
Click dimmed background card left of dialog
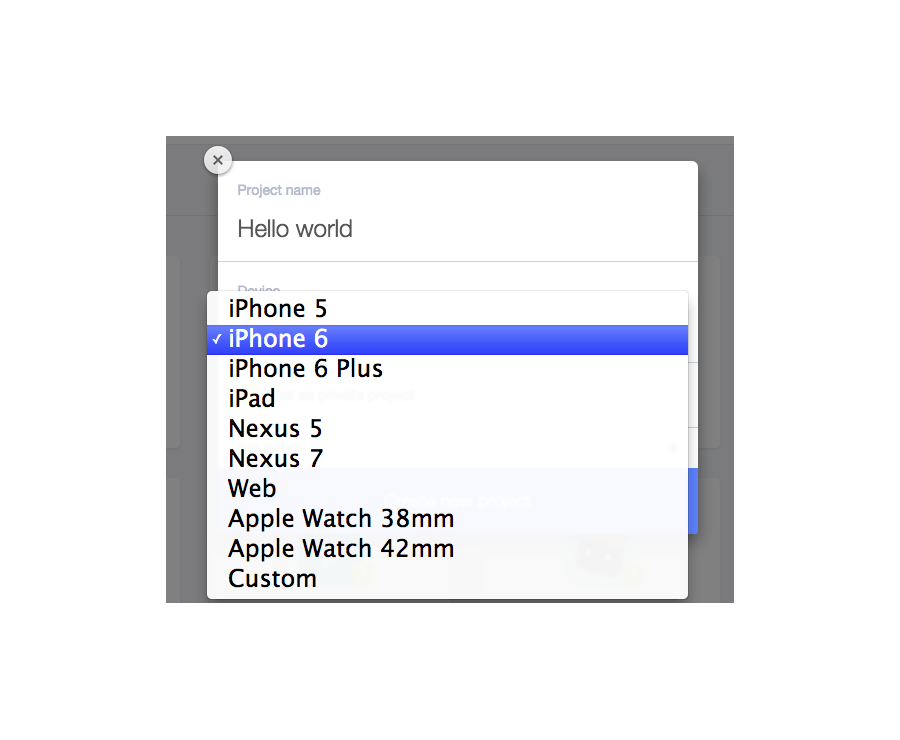click(x=173, y=352)
